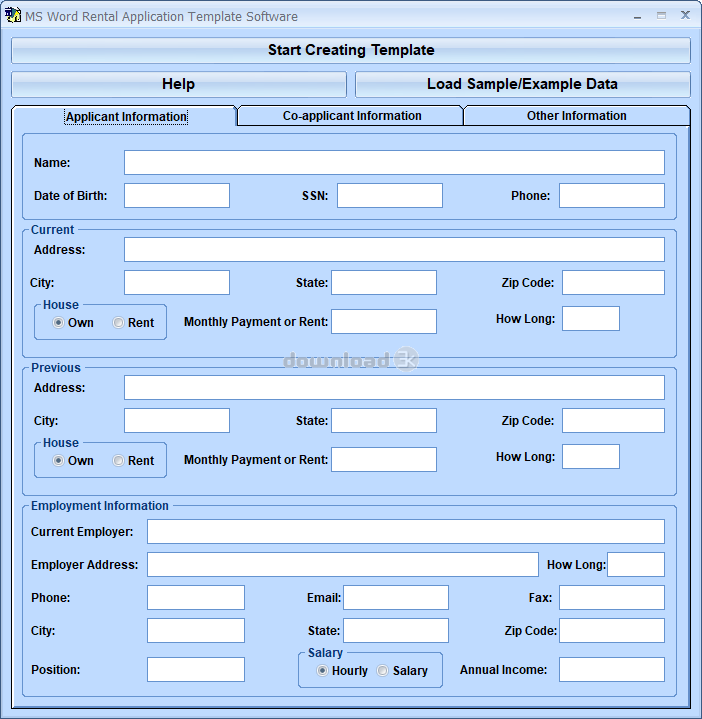Click the application icon in title bar

pos(12,16)
